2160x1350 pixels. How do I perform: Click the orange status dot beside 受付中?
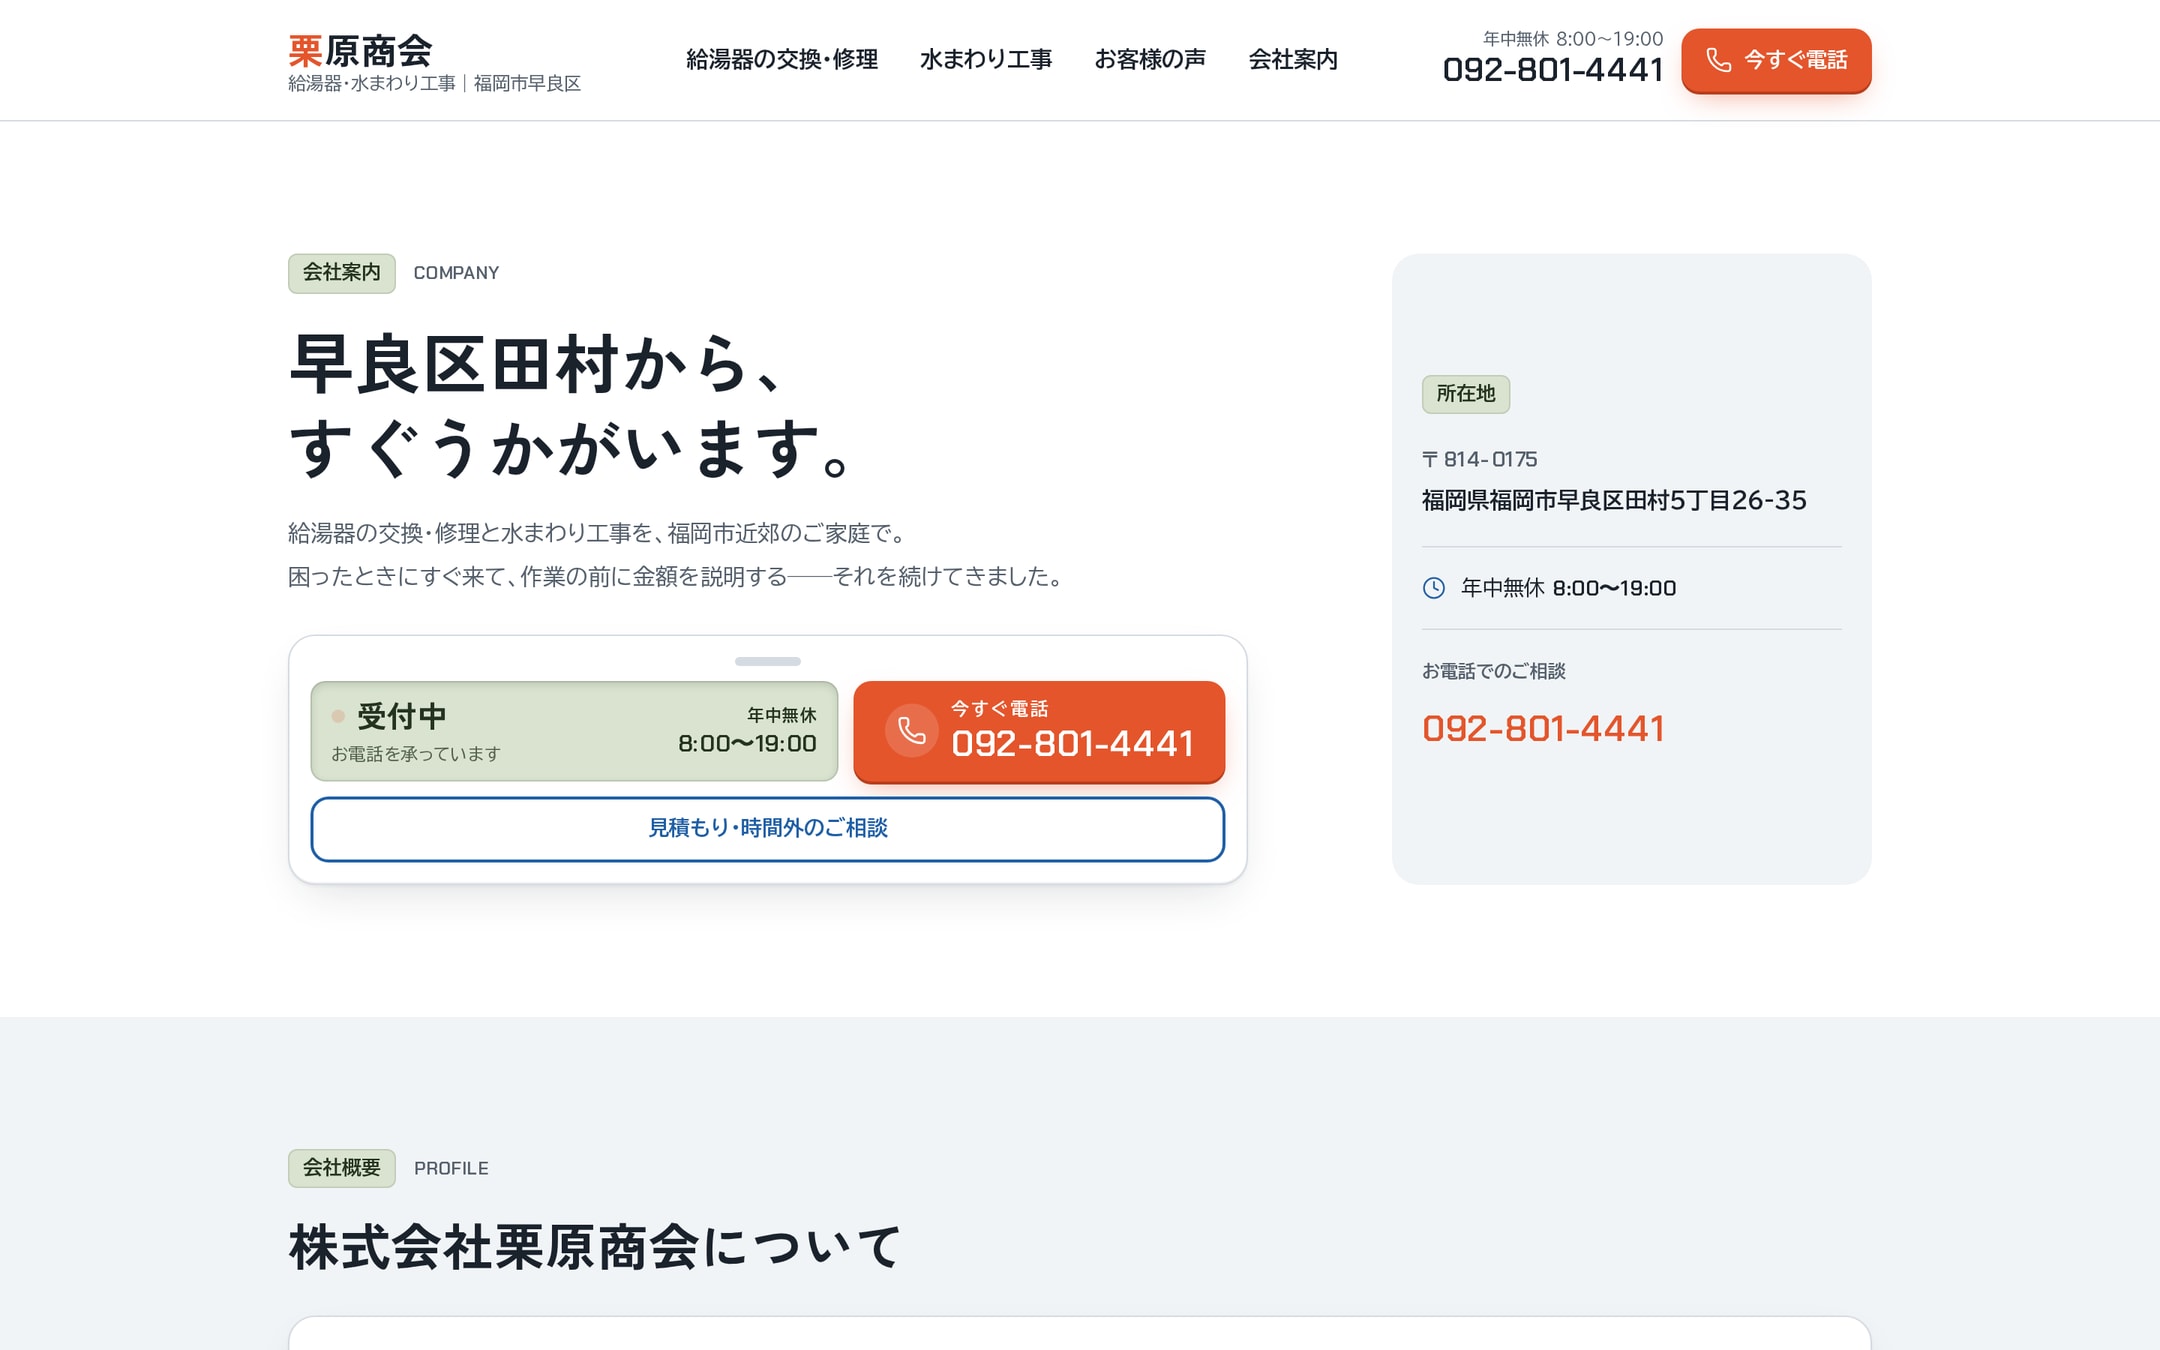(338, 716)
